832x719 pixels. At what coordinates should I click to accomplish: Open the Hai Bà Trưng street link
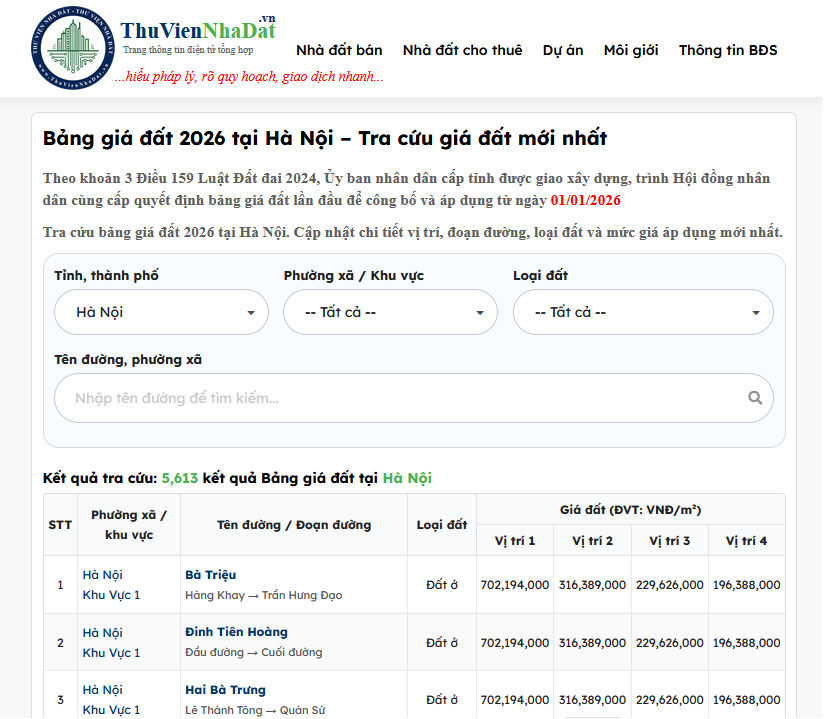(x=225, y=690)
